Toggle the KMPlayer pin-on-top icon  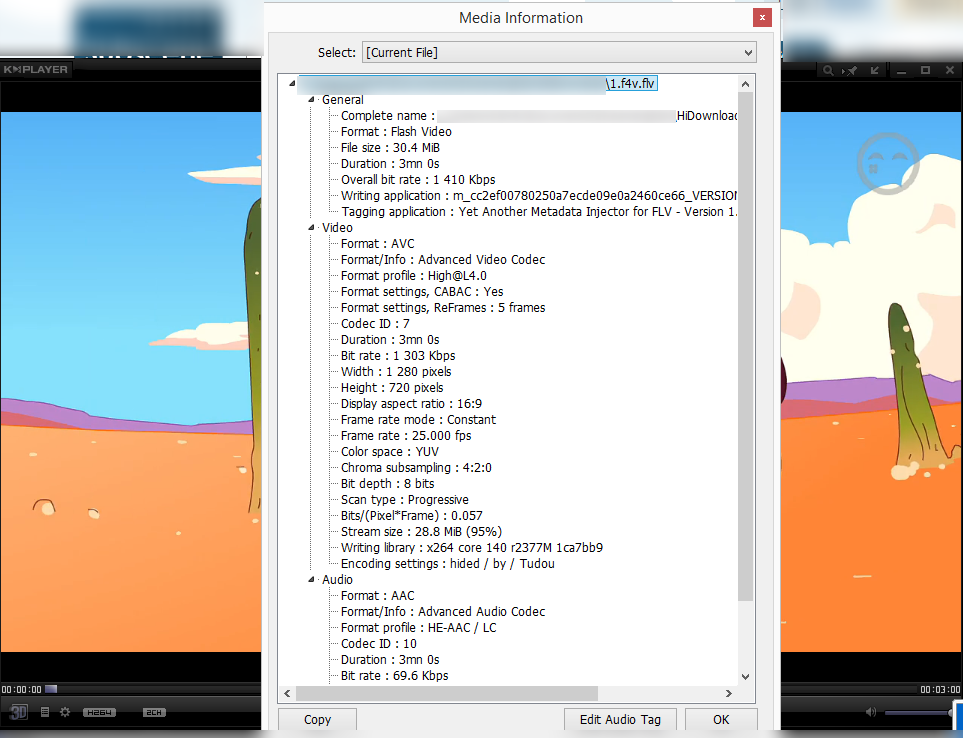point(850,71)
